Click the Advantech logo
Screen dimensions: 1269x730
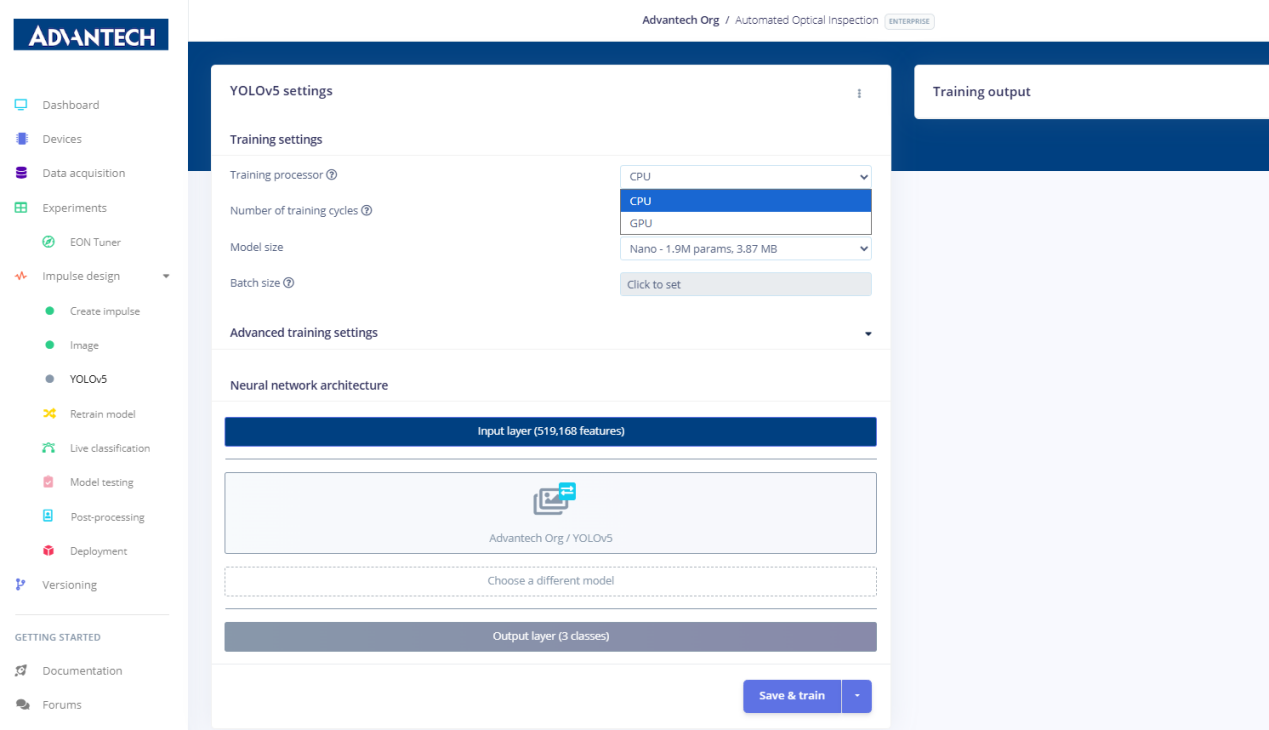click(x=91, y=34)
